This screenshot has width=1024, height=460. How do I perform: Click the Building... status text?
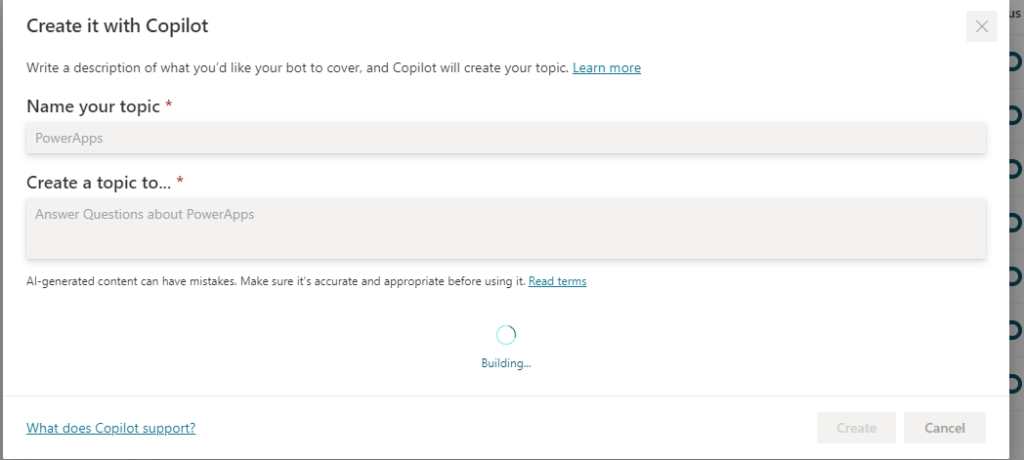point(506,363)
